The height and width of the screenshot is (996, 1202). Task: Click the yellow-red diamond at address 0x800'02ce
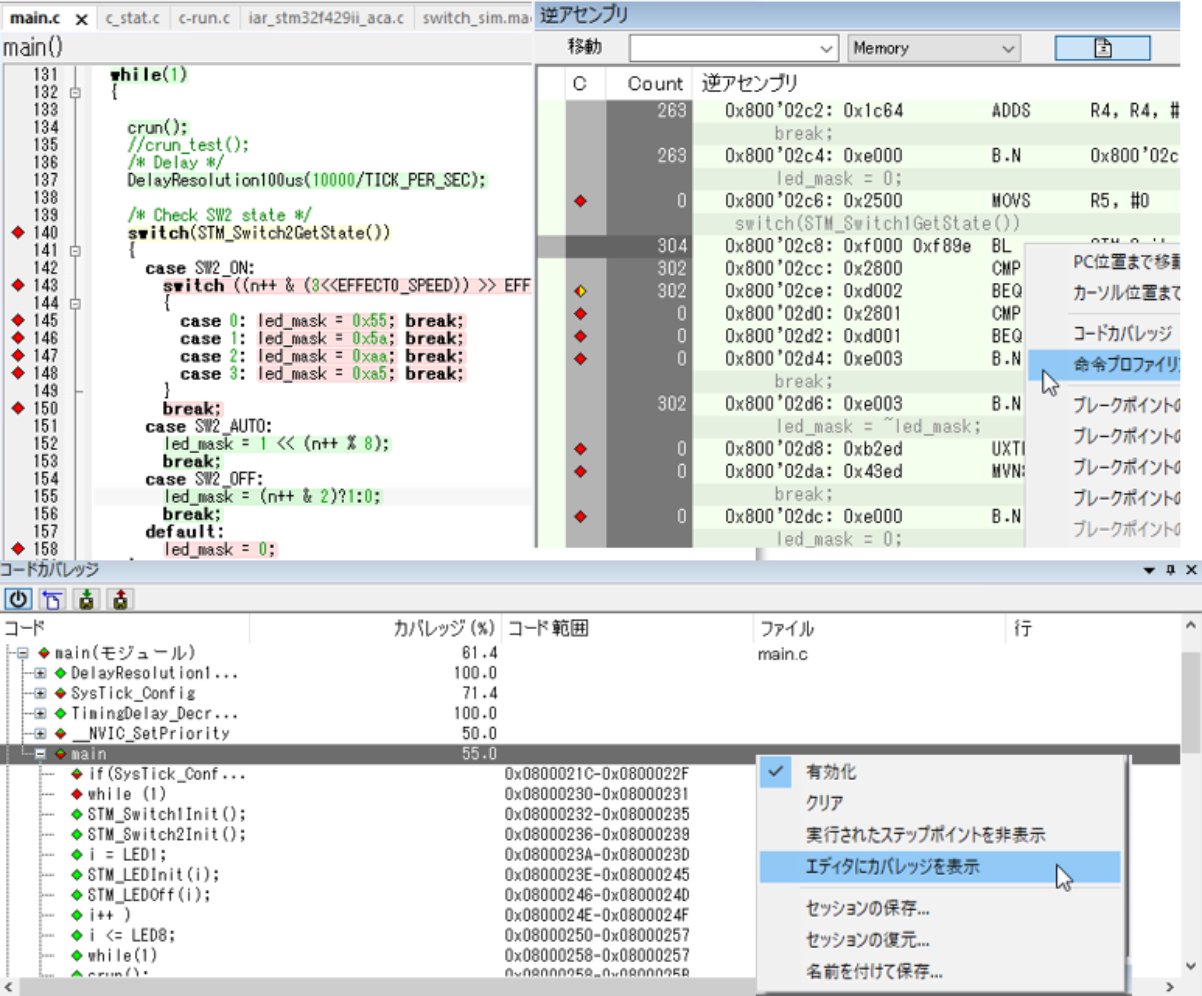point(580,291)
